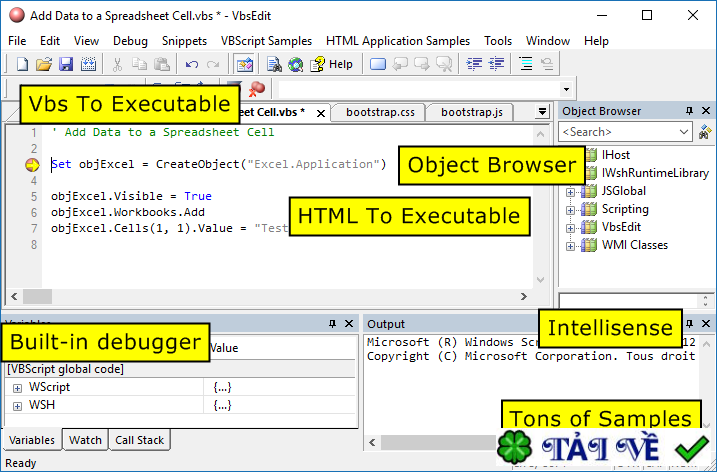Open the File menu

click(x=17, y=41)
